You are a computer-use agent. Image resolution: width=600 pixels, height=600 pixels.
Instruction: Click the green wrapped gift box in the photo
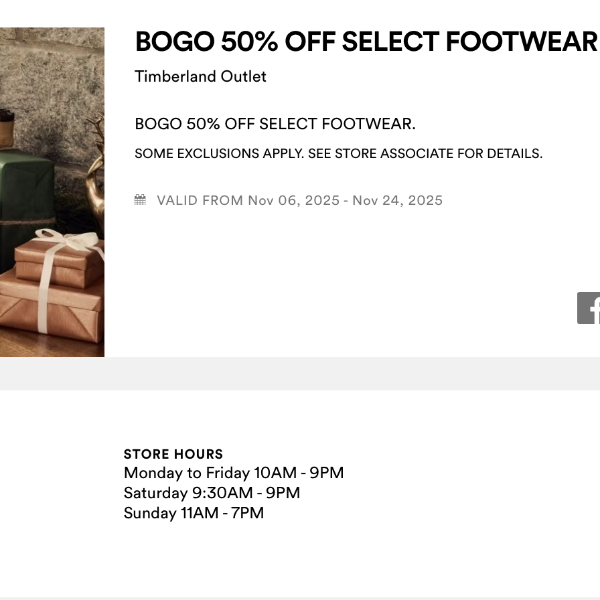(x=25, y=190)
